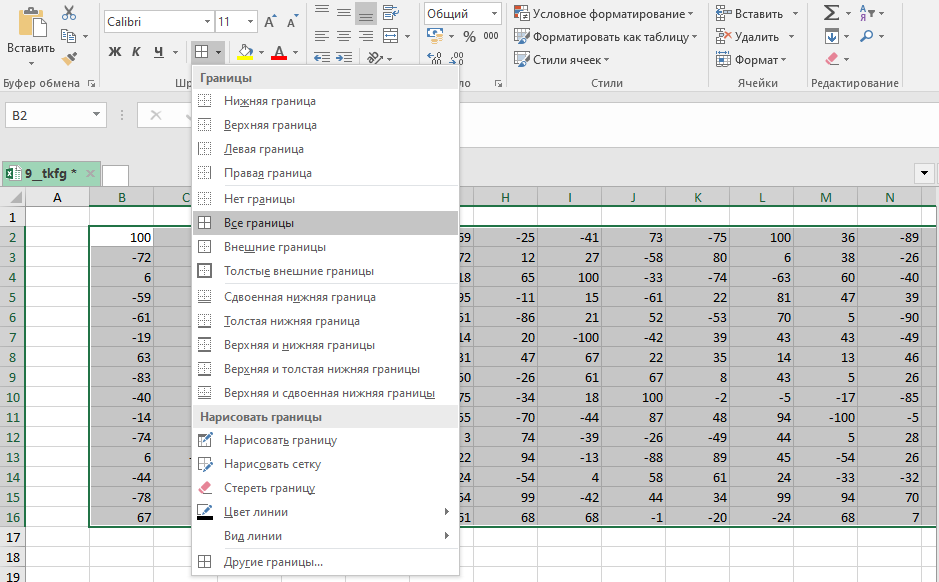Toggle Bold (Ж) formatting
This screenshot has height=582, width=939.
[x=114, y=52]
